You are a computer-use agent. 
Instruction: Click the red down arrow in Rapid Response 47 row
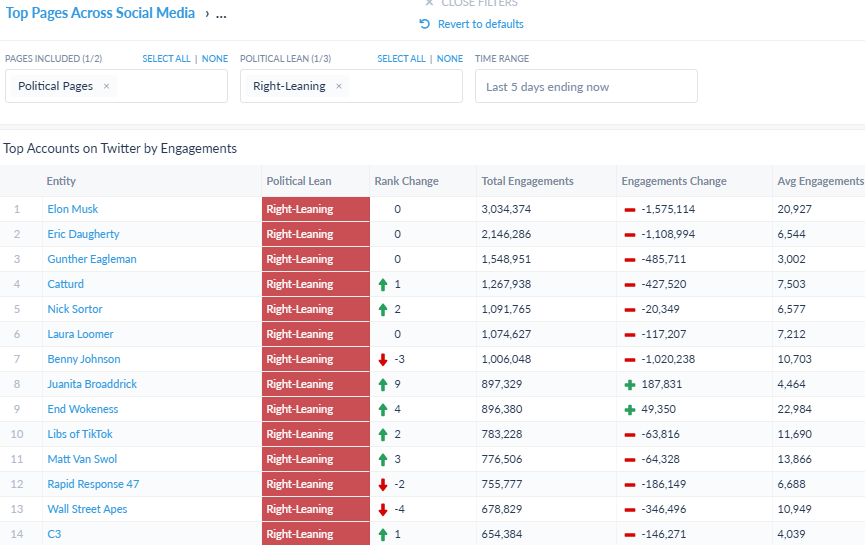tap(383, 484)
